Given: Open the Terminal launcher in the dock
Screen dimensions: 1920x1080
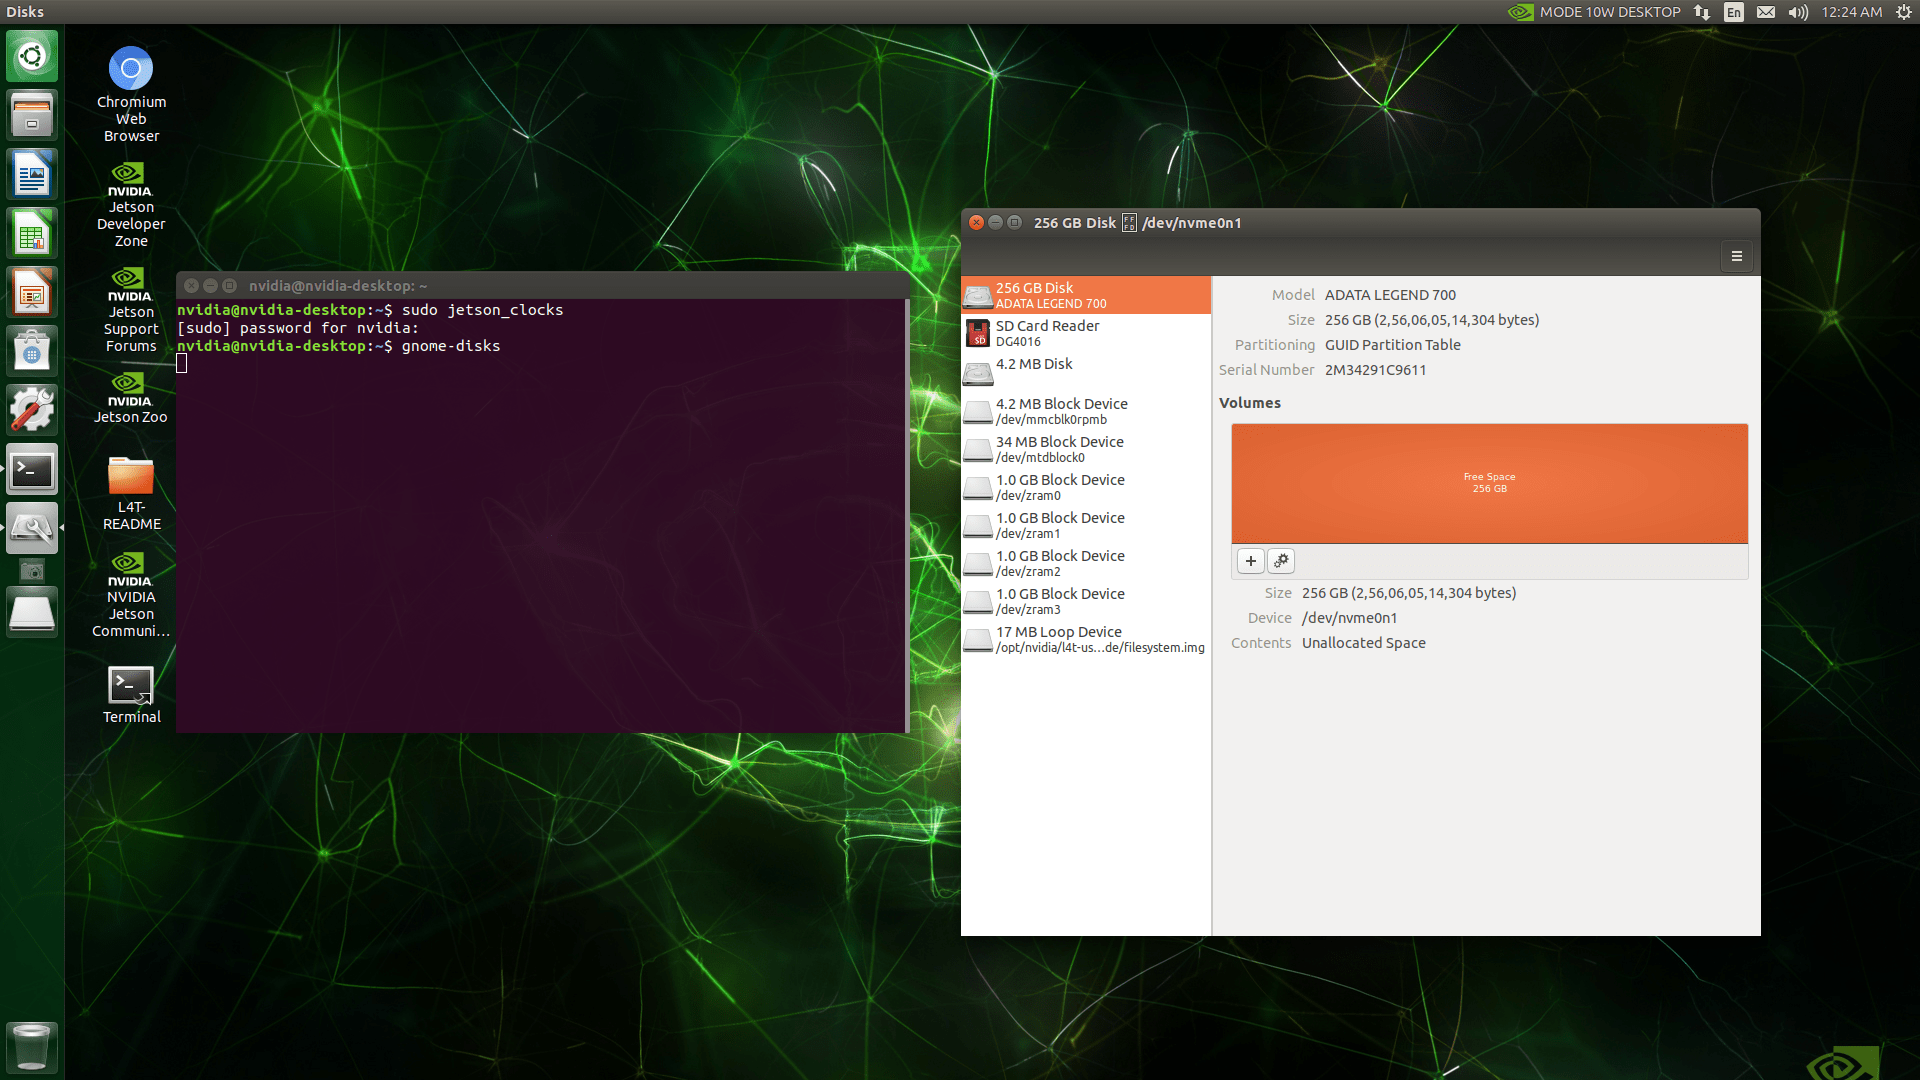Looking at the screenshot, I should pyautogui.click(x=32, y=470).
